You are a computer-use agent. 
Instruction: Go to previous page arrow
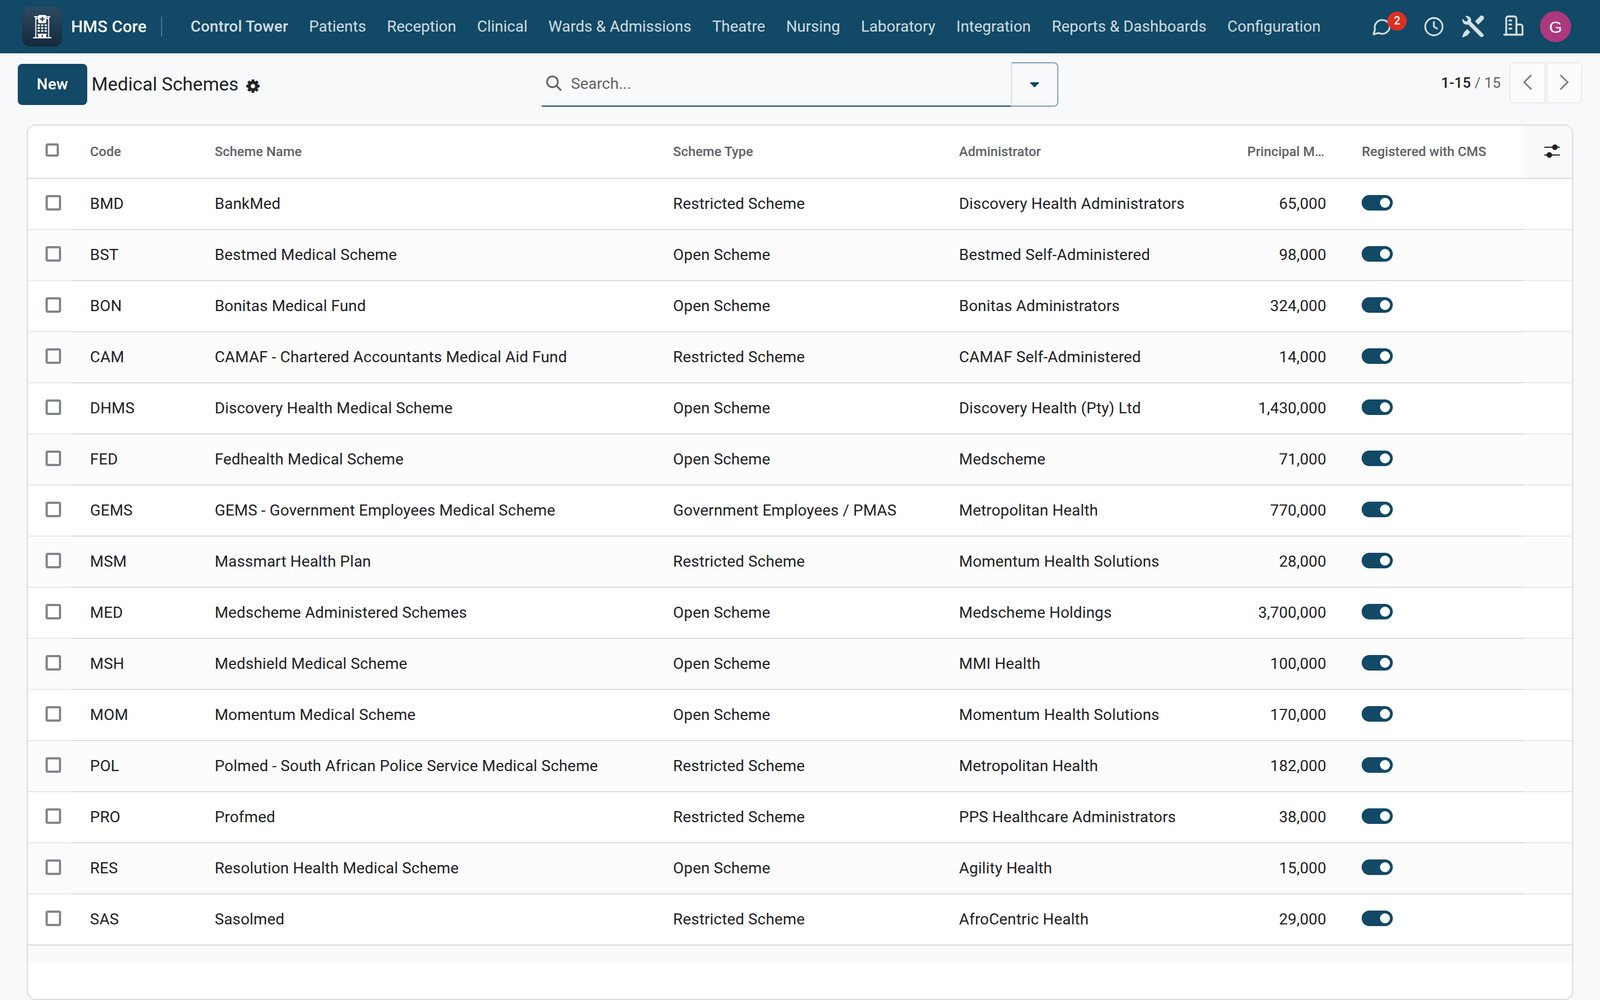click(x=1527, y=83)
